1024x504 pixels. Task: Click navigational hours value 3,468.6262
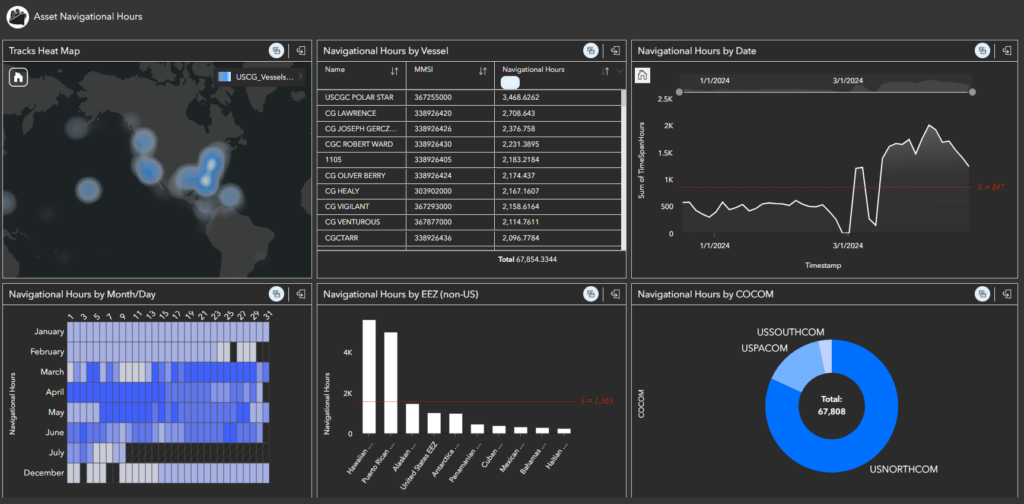coord(520,97)
